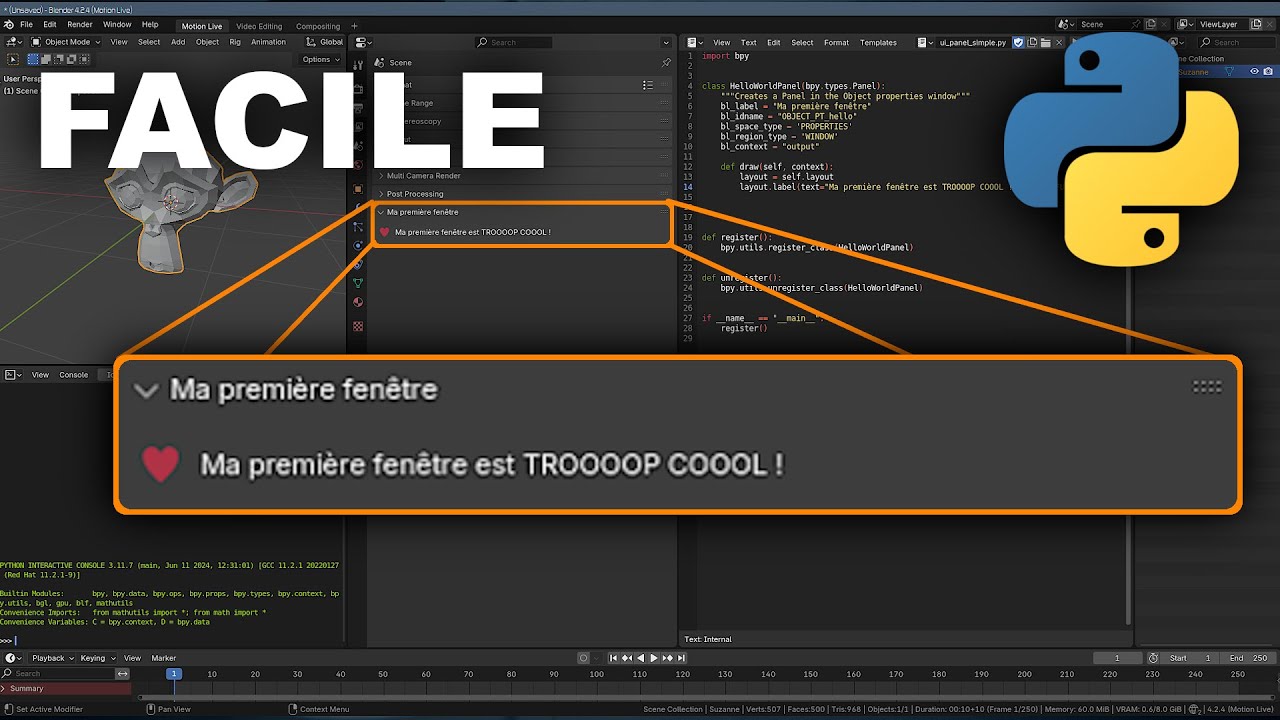Open the 3D viewport editor type dropdown
1280x720 pixels.
click(13, 42)
